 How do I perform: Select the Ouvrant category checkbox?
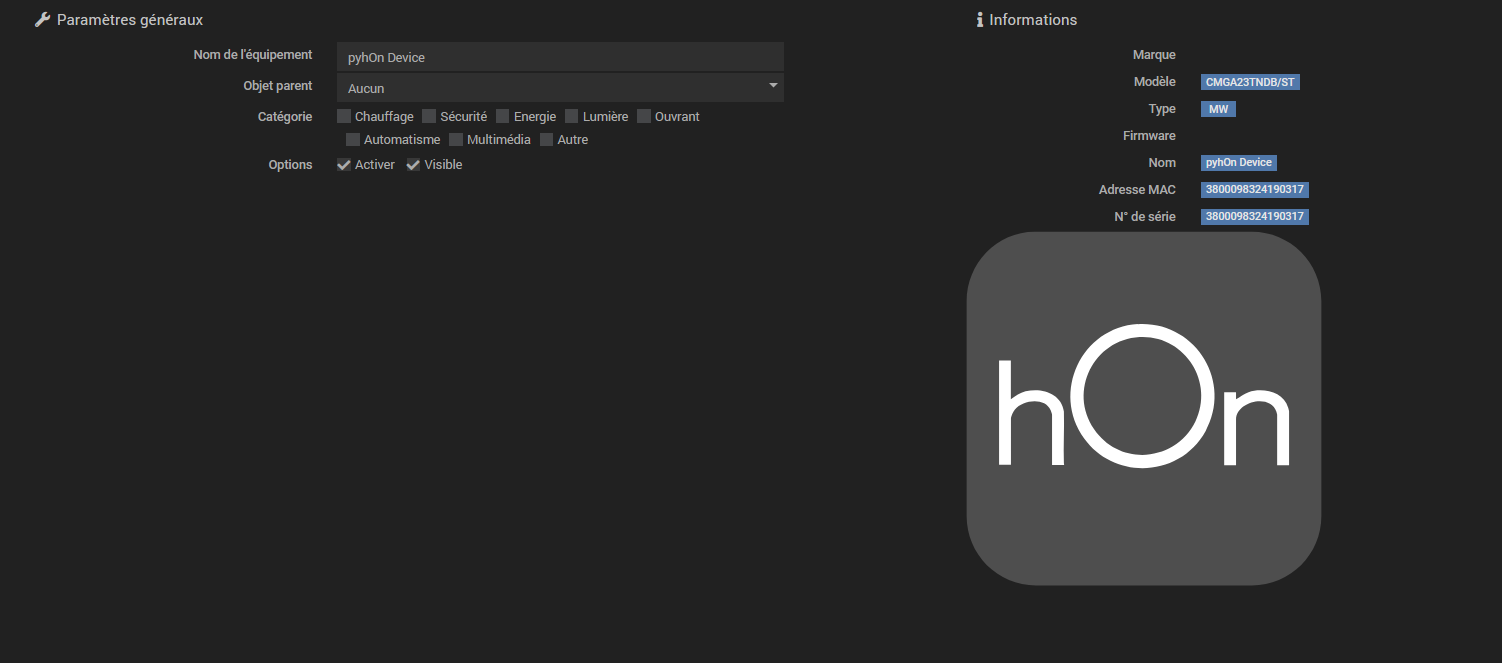644,116
